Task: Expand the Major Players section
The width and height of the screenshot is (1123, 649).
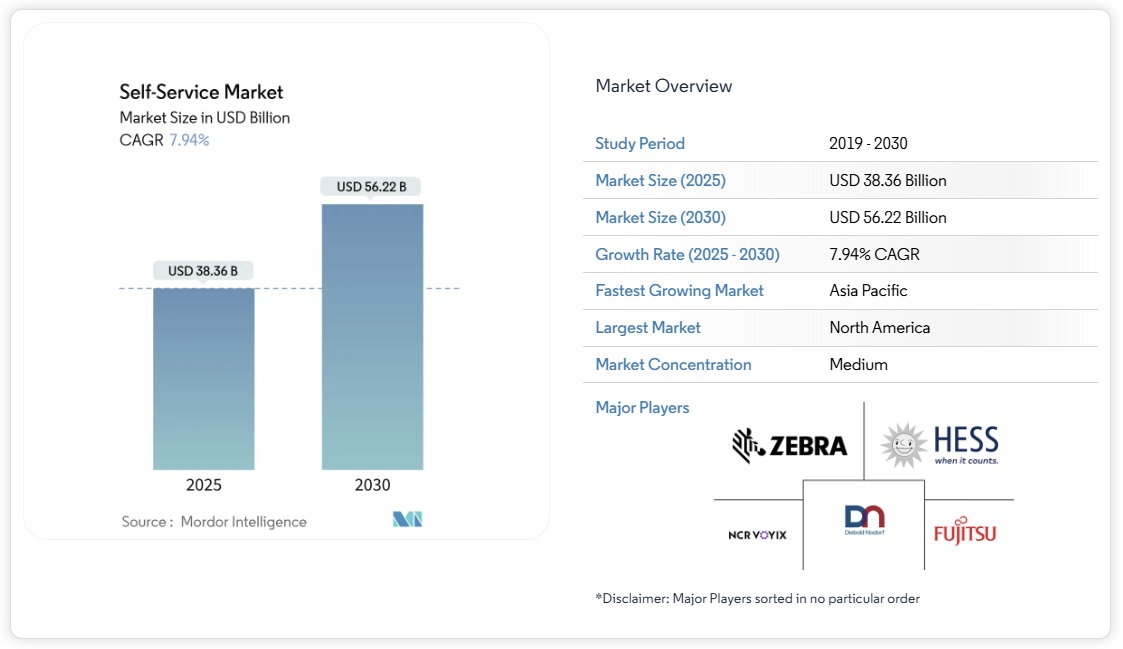Action: (x=642, y=407)
